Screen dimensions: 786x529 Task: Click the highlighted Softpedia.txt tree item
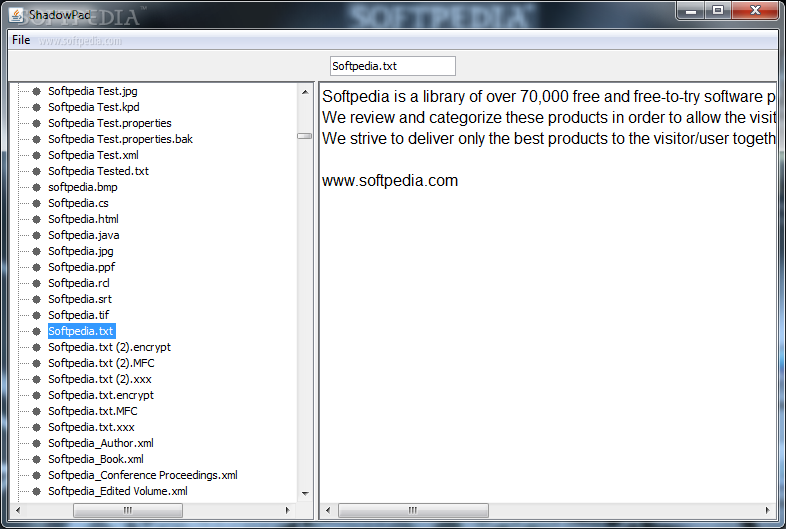point(81,331)
